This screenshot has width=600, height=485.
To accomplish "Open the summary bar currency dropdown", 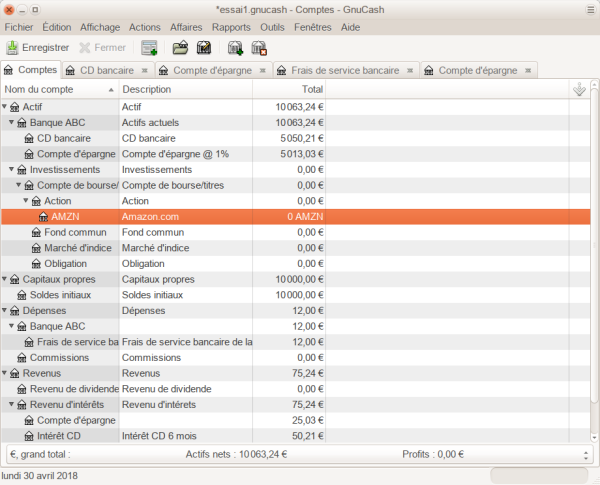I will (583, 454).
